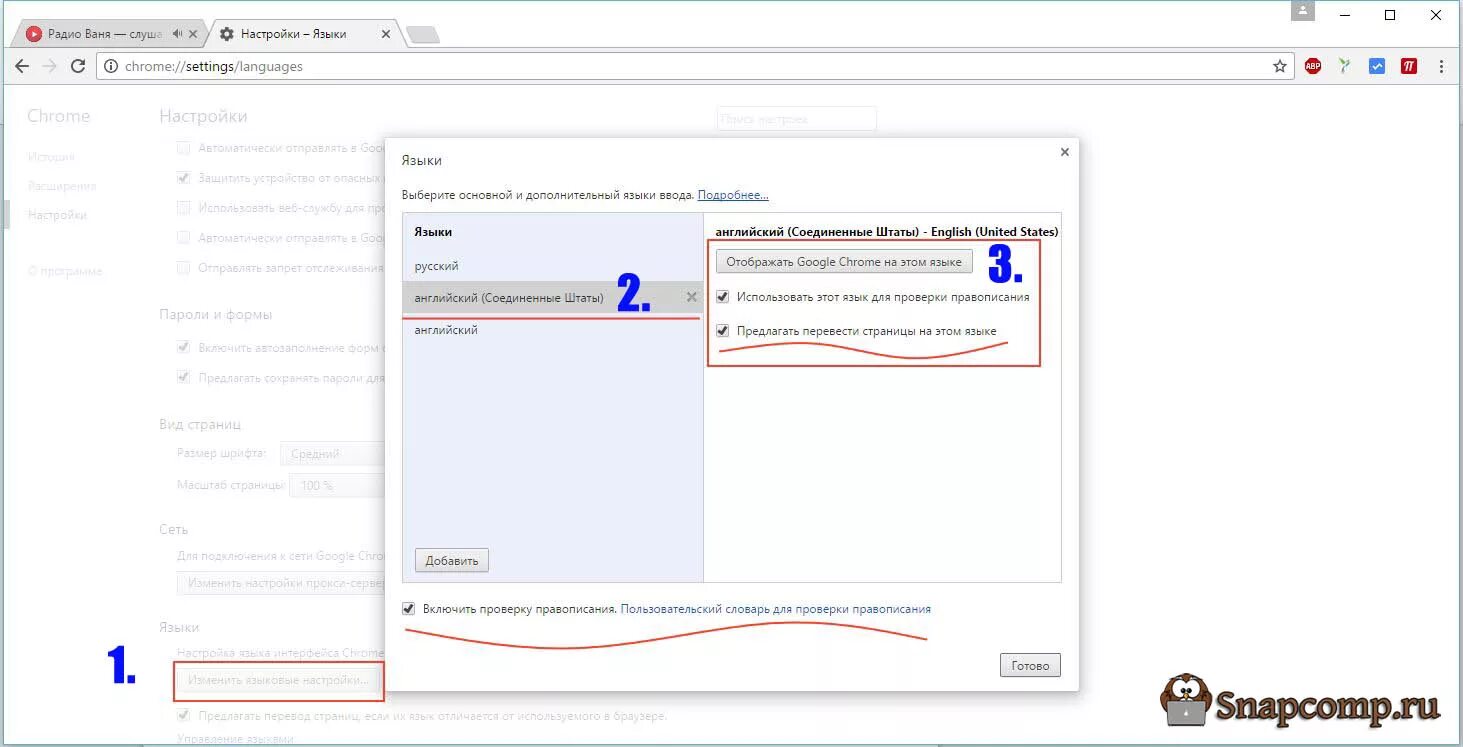The image size is (1463, 747).
Task: Open О программе in the Chrome sidebar
Action: tap(65, 271)
